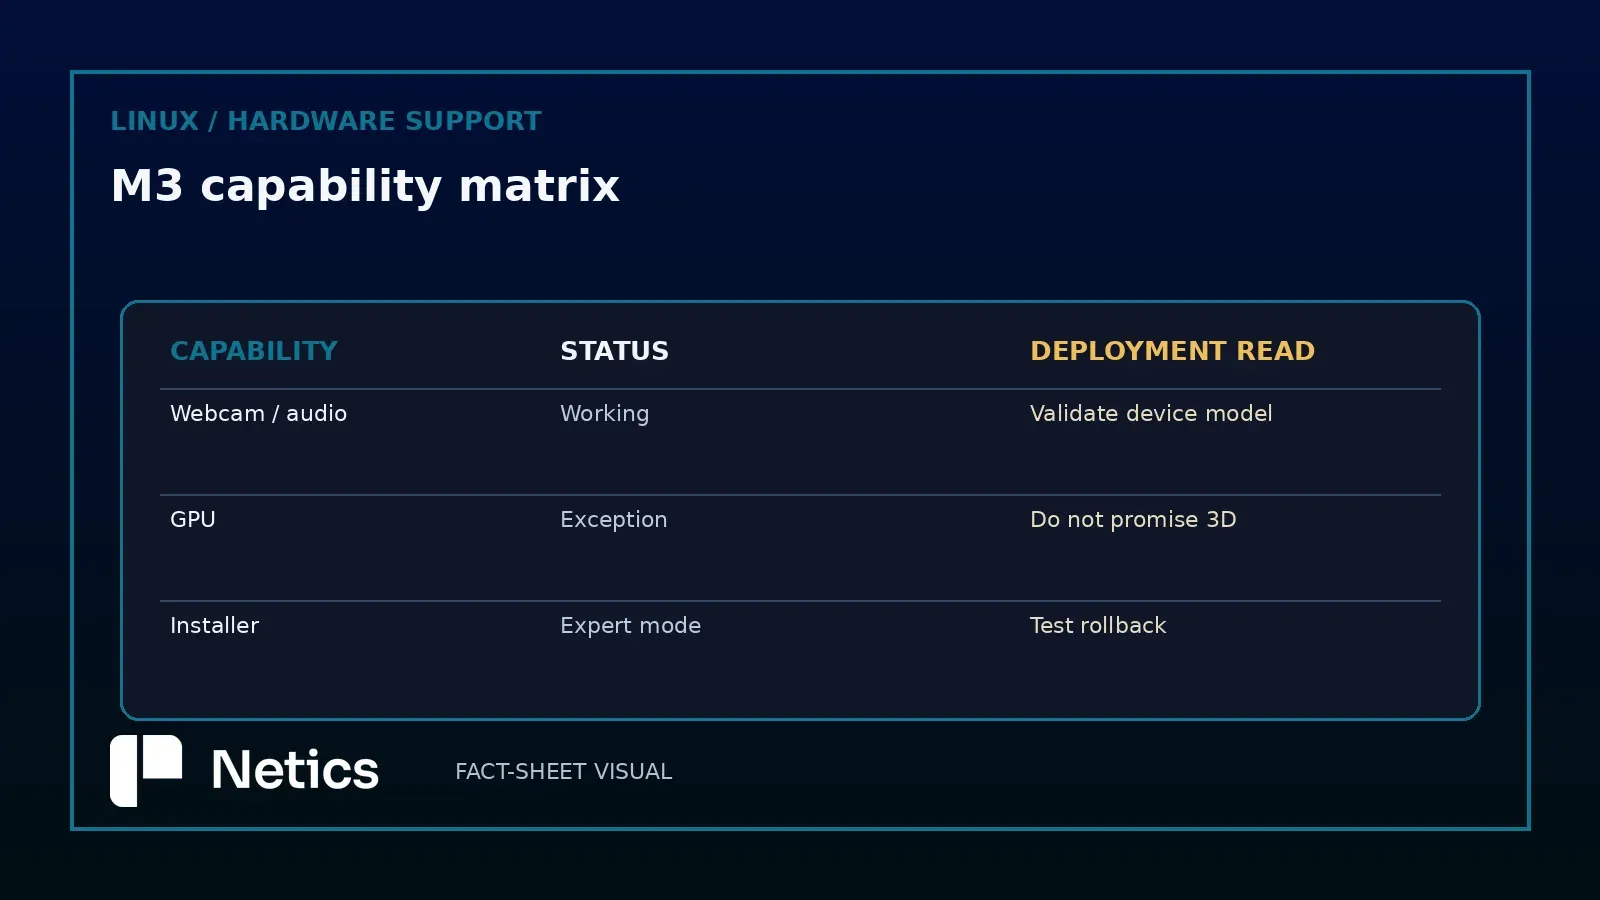Click the Exception status cell
The width and height of the screenshot is (1600, 900).
(613, 520)
